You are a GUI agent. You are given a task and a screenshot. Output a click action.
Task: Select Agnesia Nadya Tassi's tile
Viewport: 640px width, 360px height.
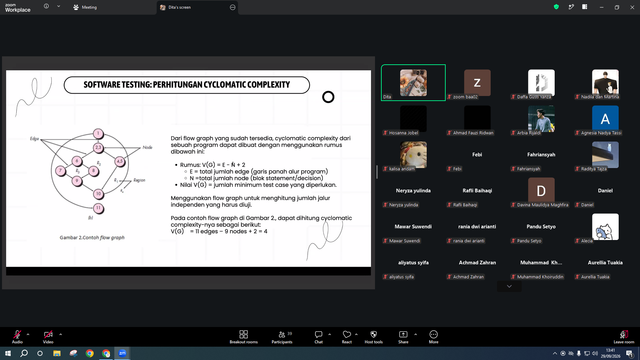click(605, 119)
